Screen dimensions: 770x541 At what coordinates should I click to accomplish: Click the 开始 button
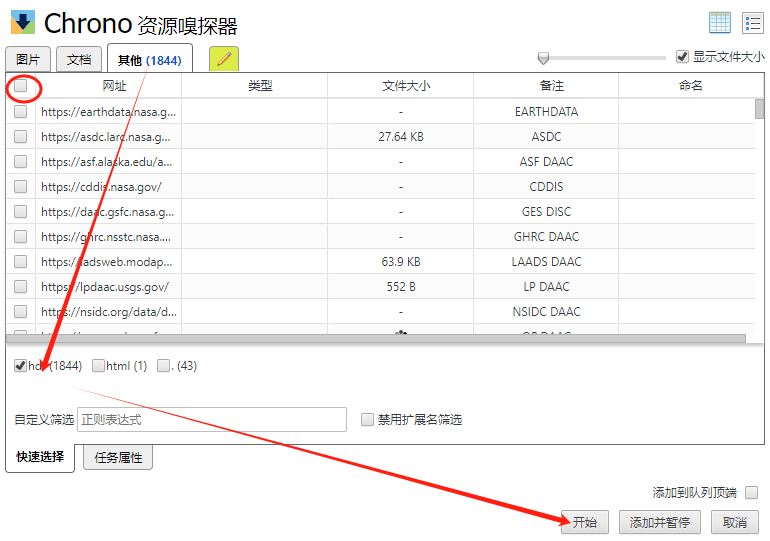point(584,522)
